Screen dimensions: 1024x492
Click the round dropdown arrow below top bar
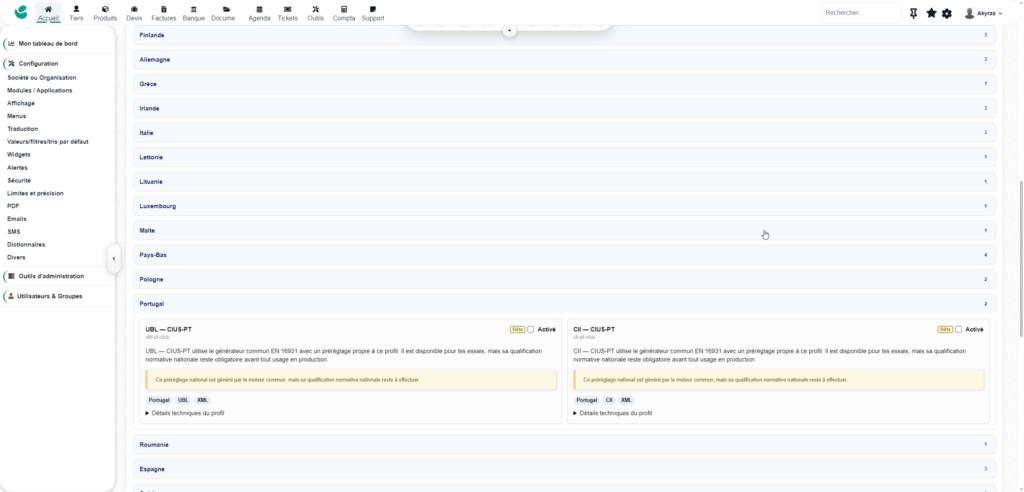tap(510, 31)
